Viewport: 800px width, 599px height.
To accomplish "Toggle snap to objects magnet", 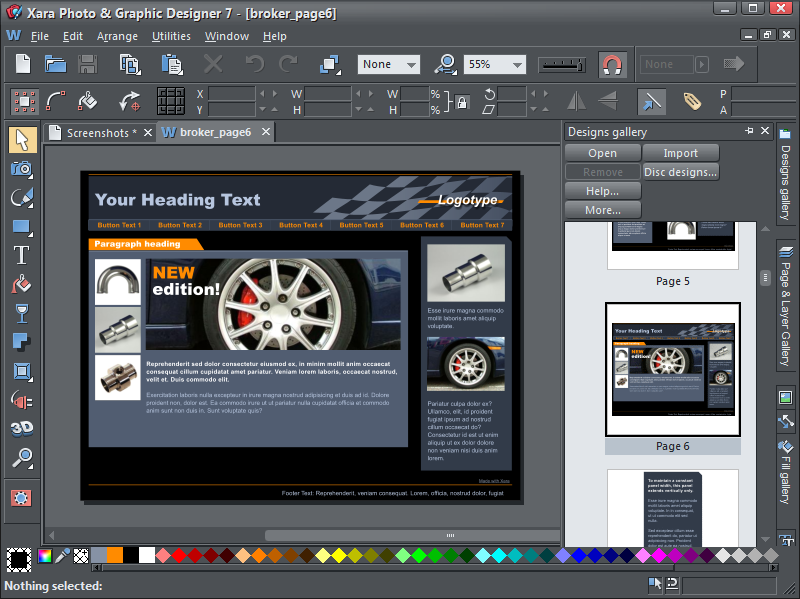I will [612, 64].
